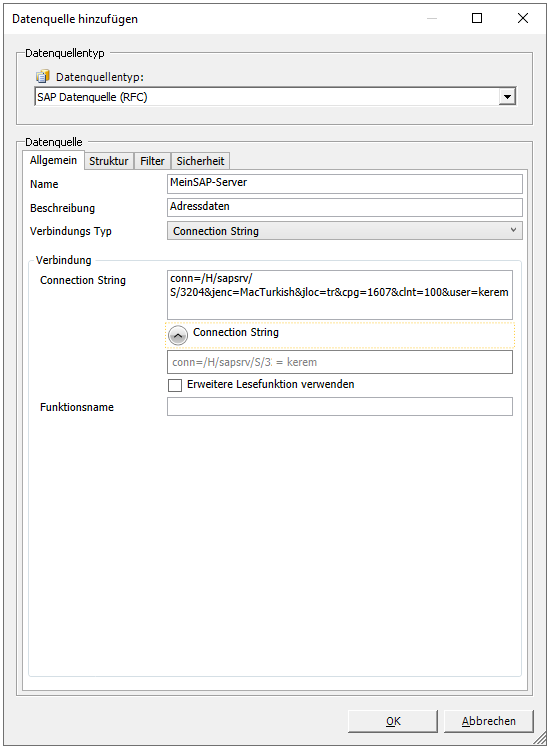551x750 pixels.
Task: Click the empty Funktionsname input field
Action: click(x=340, y=407)
